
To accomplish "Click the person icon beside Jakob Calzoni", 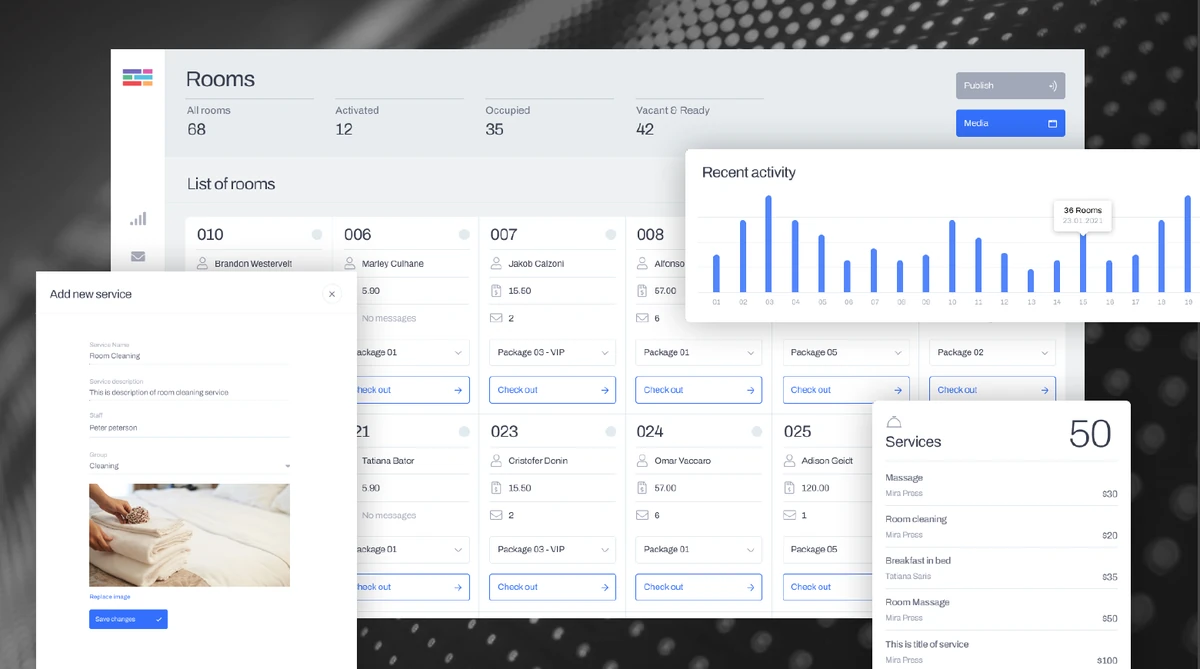I will point(496,263).
